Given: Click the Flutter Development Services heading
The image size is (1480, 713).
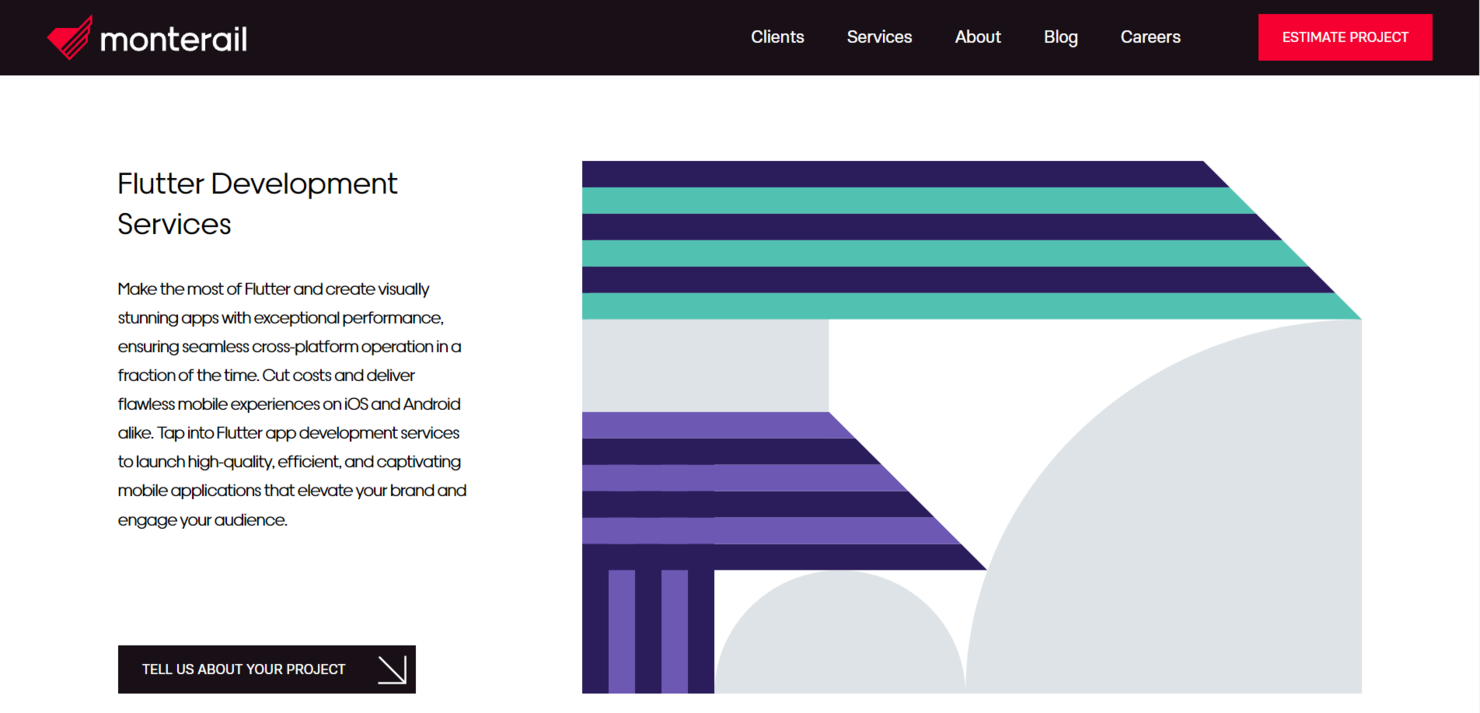Looking at the screenshot, I should (x=257, y=203).
